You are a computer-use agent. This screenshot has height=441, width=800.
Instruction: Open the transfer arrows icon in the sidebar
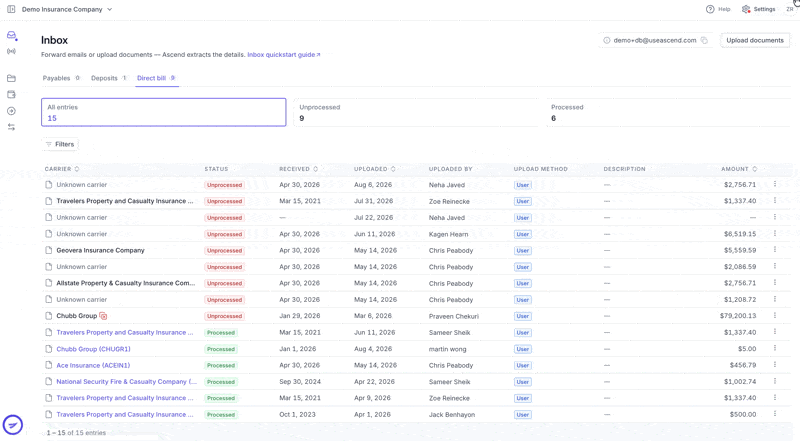[x=11, y=127]
